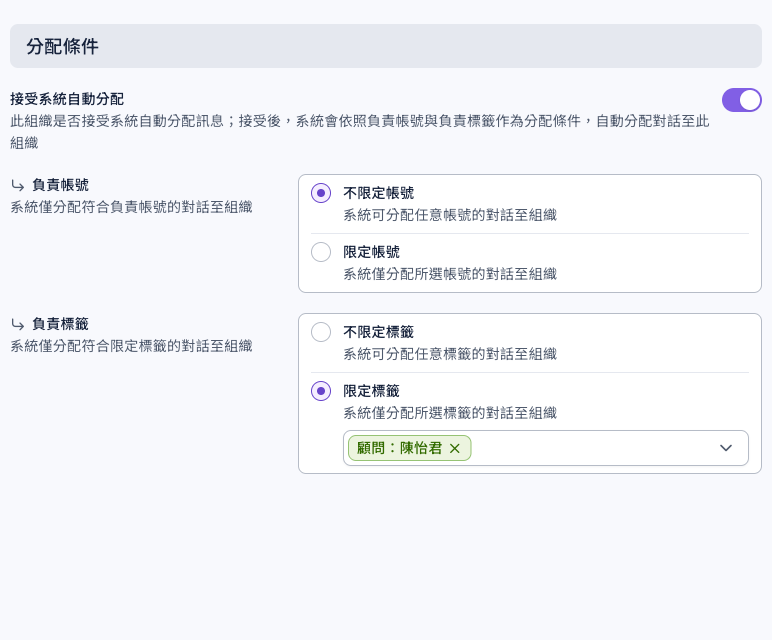Click description 系統僅分配所選帳號的對話至組織
772x640 pixels.
pyautogui.click(x=450, y=274)
